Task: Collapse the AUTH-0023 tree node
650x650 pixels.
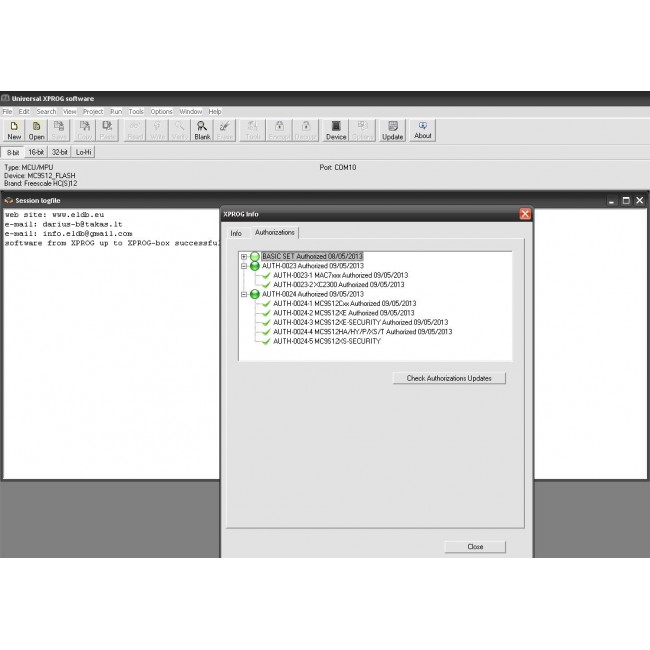Action: pyautogui.click(x=244, y=266)
